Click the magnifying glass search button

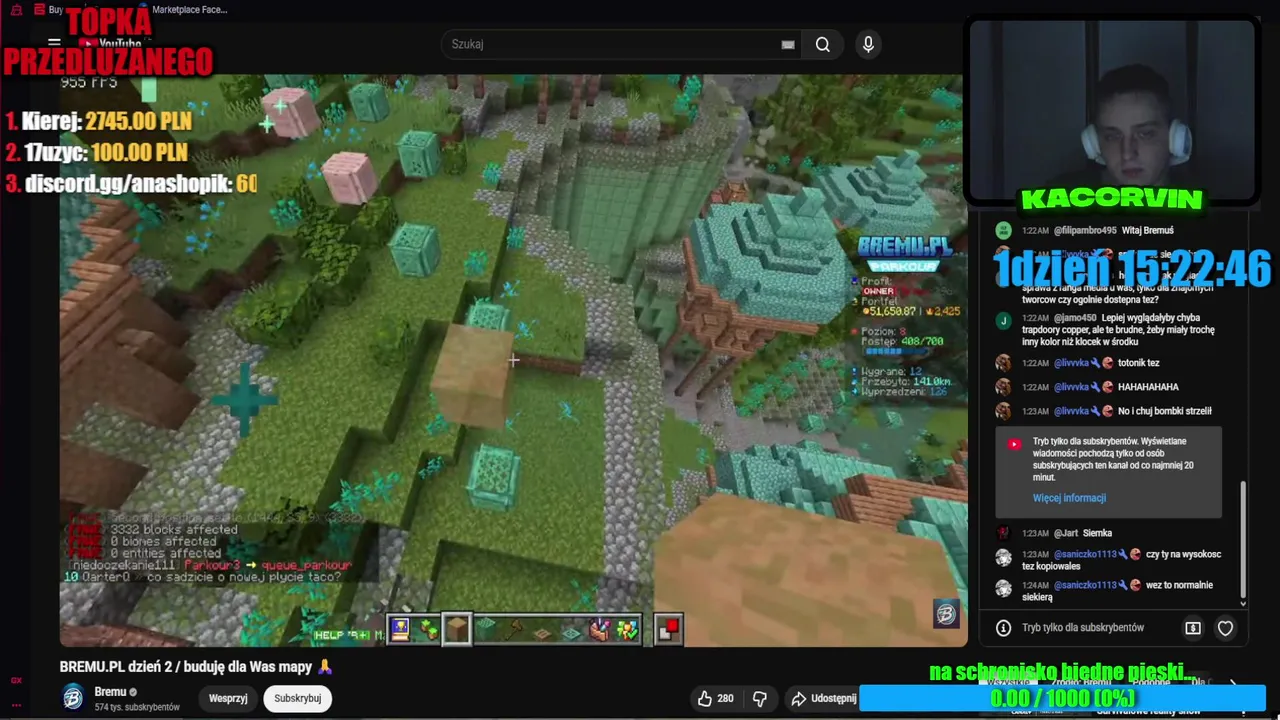pyautogui.click(x=822, y=44)
